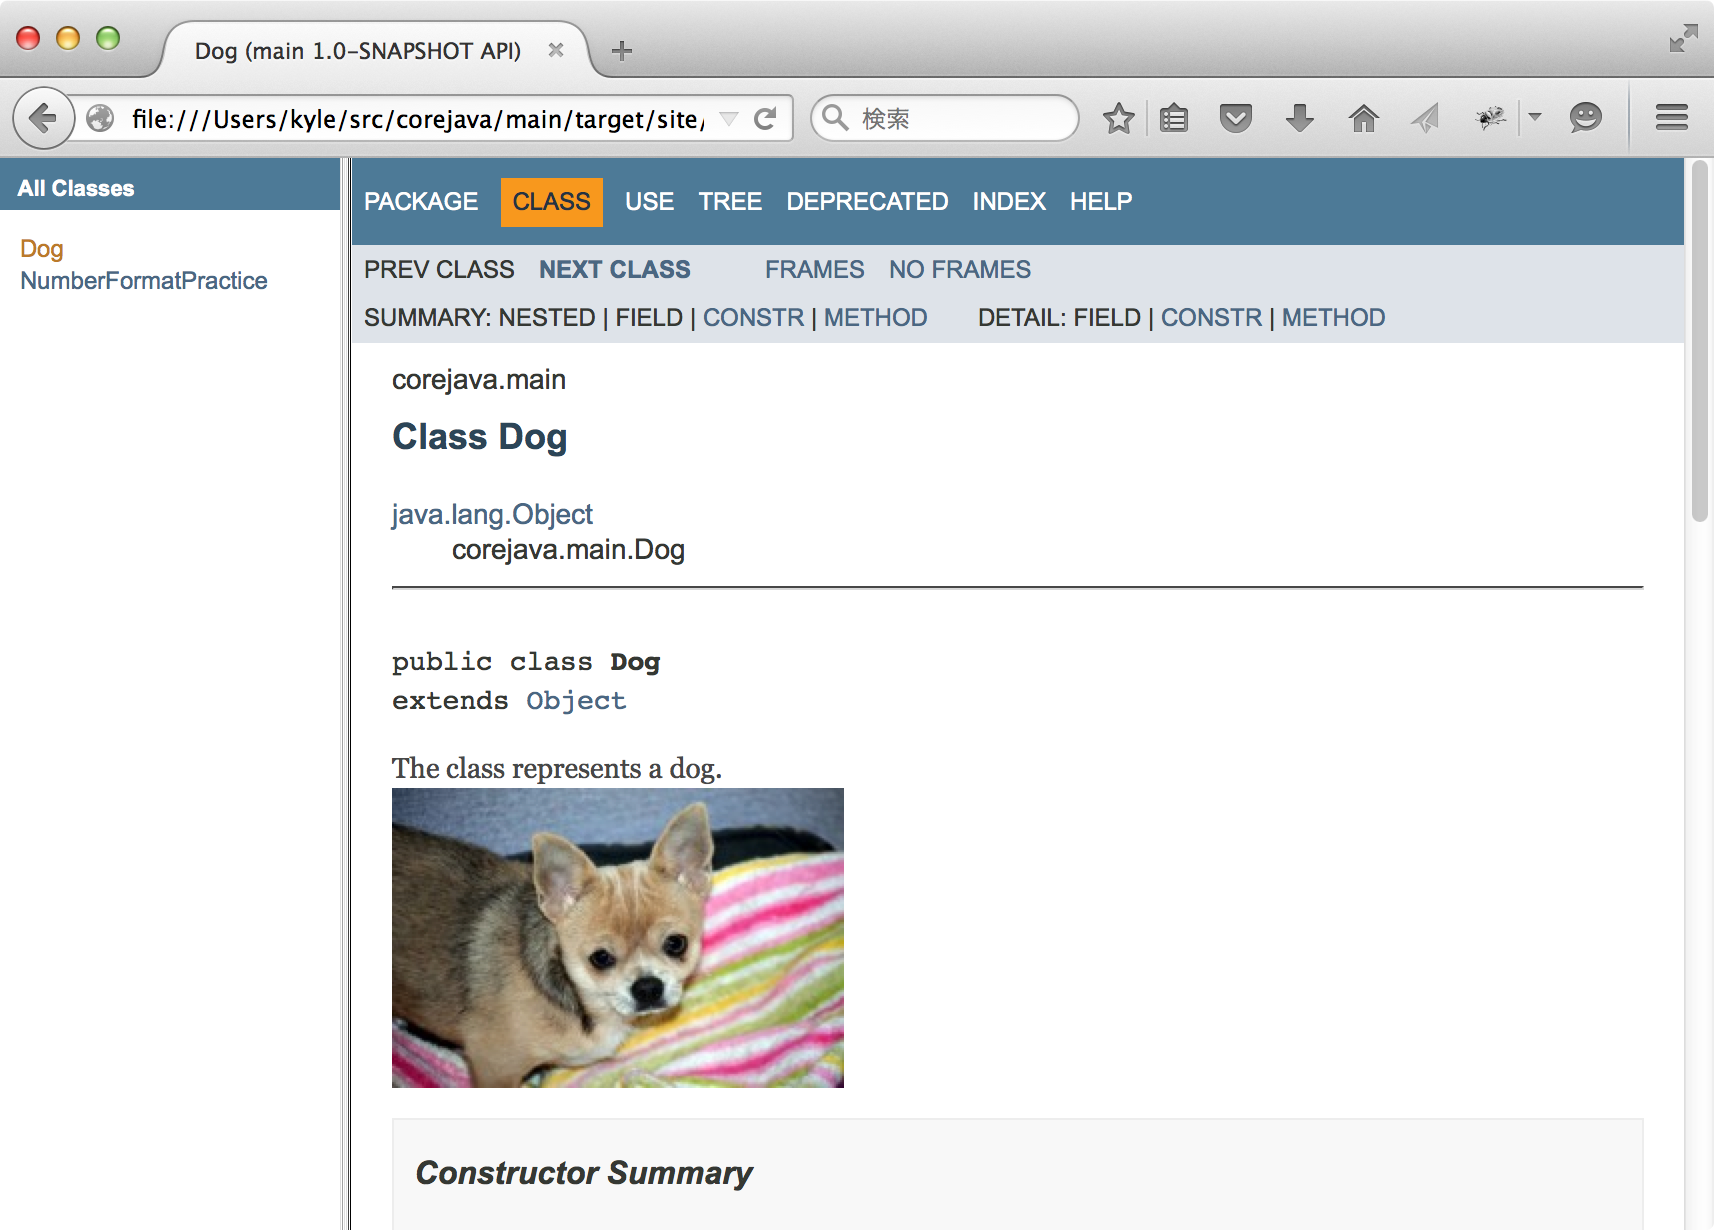1714x1230 pixels.
Task: Go to NEXT CLASS link
Action: click(614, 270)
